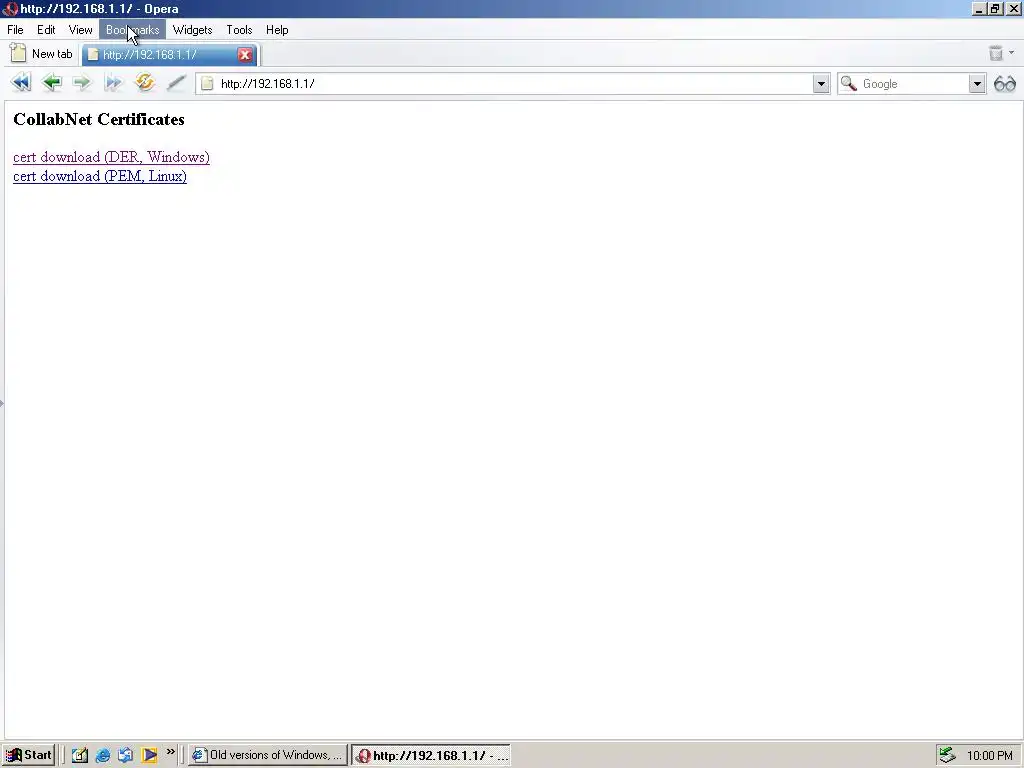Click the green Forward arrow
Screen dimensions: 1024x768
(x=82, y=82)
